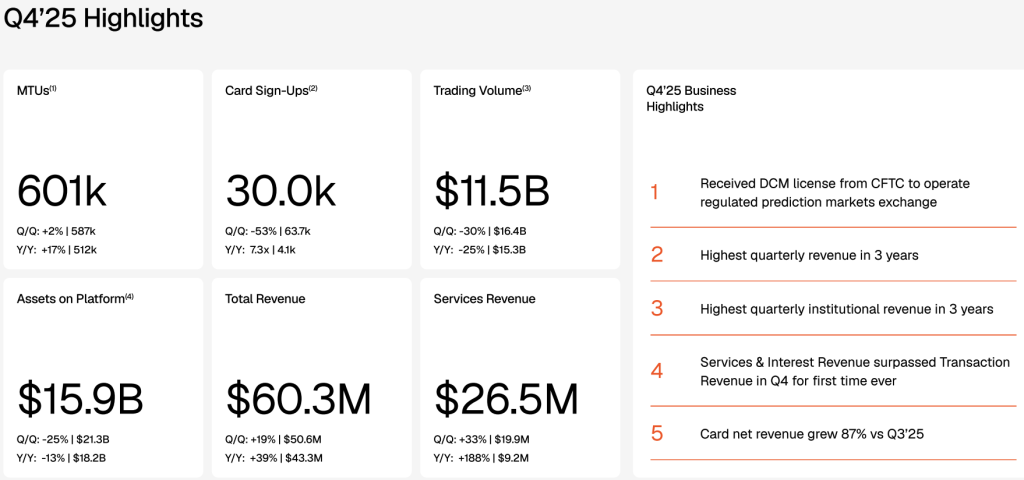Click Services Revenue Y/Y +188% line
Screen dimensions: 1024x480
[481, 458]
